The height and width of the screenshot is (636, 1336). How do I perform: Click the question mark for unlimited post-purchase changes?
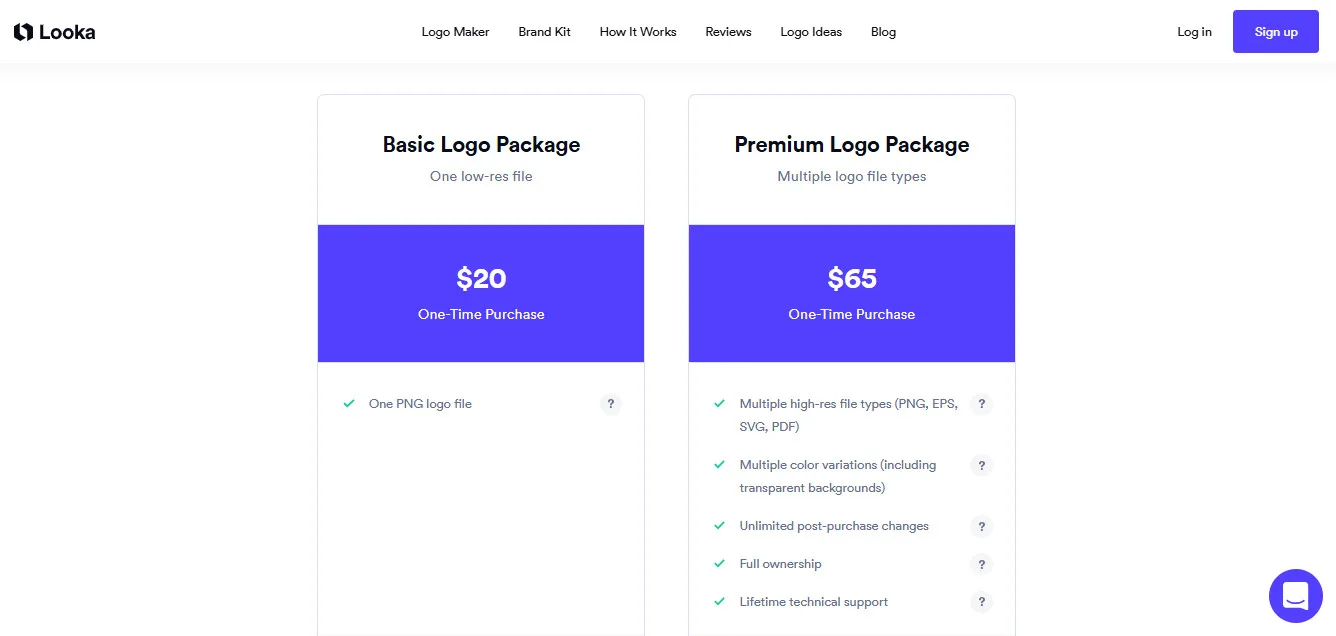[981, 526]
